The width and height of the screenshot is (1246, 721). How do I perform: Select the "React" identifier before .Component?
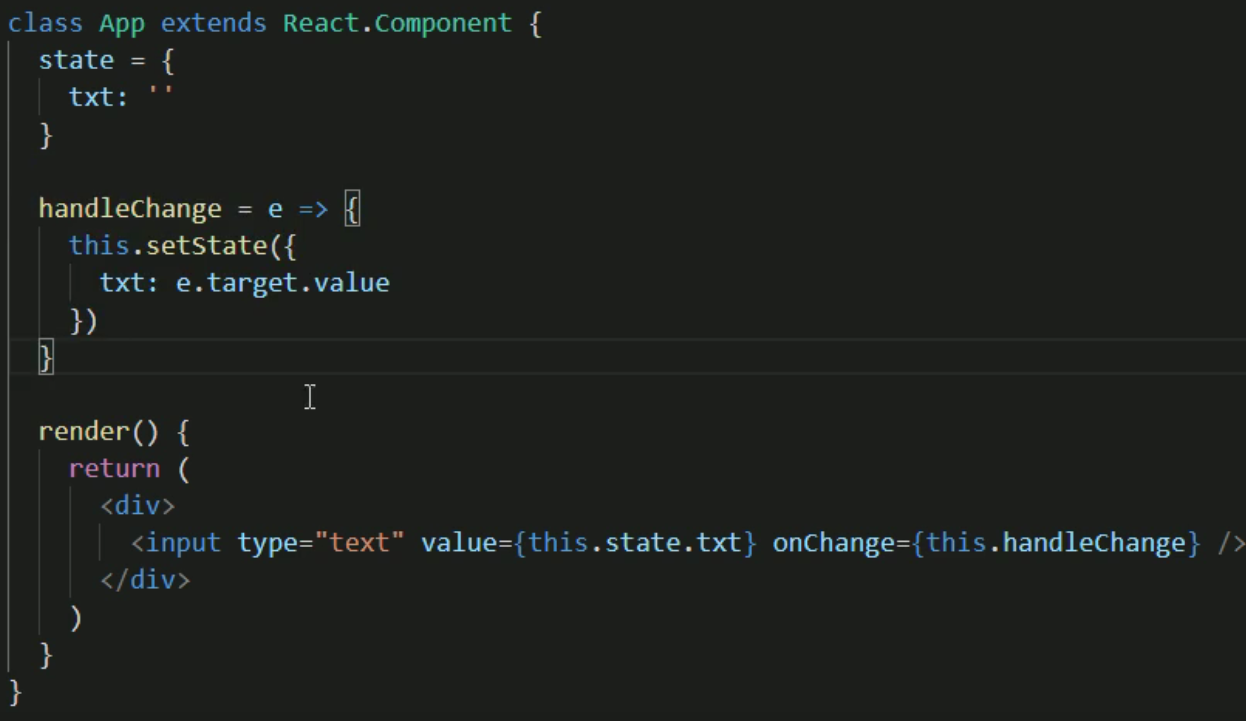321,24
